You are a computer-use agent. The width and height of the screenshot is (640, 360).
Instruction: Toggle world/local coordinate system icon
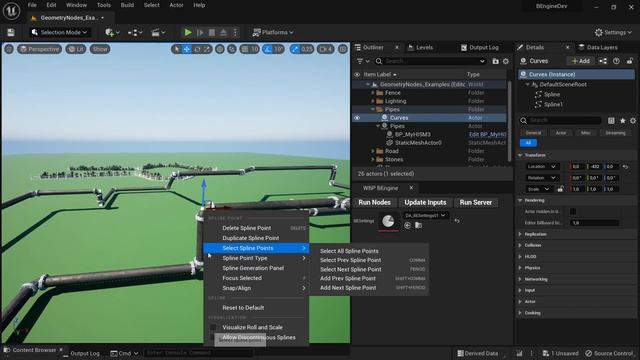point(220,49)
